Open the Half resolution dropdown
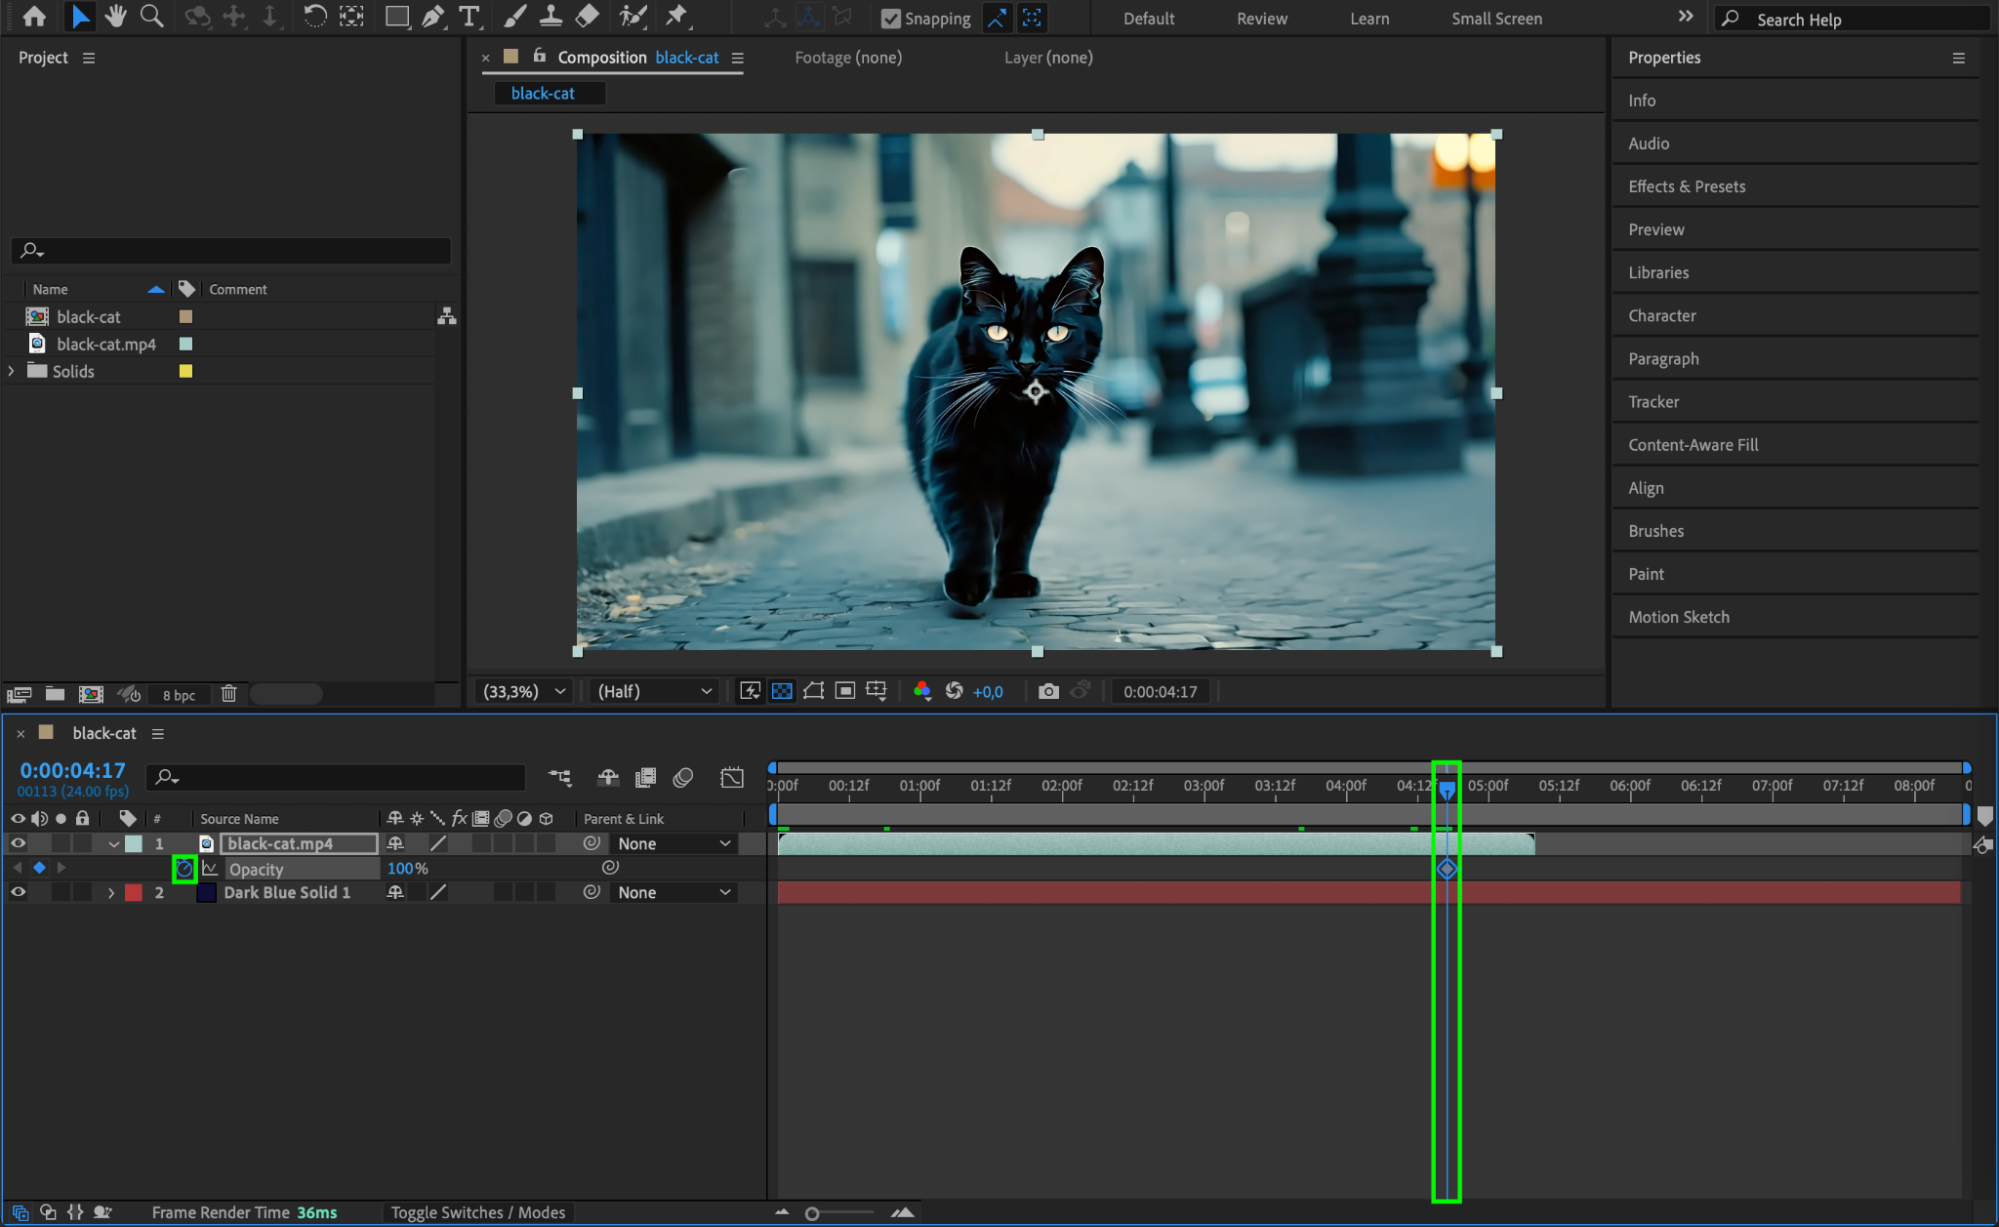The image size is (1999, 1227). (654, 691)
